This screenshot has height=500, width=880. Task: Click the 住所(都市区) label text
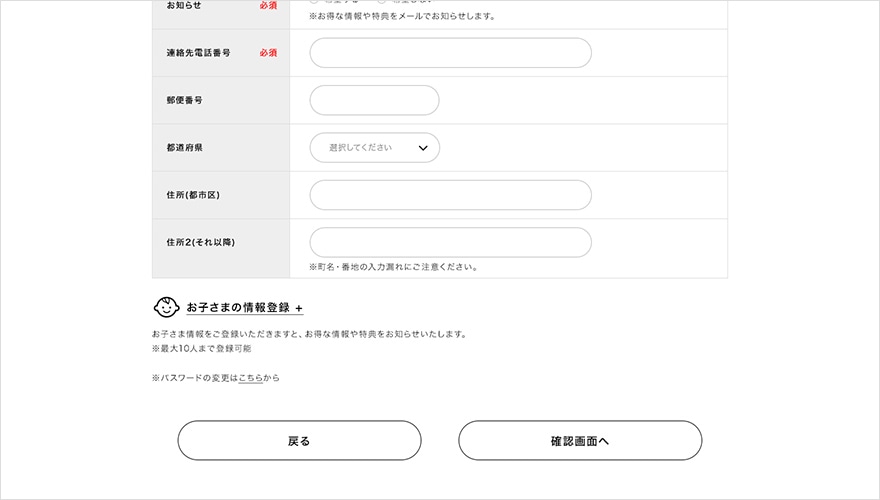click(x=192, y=195)
